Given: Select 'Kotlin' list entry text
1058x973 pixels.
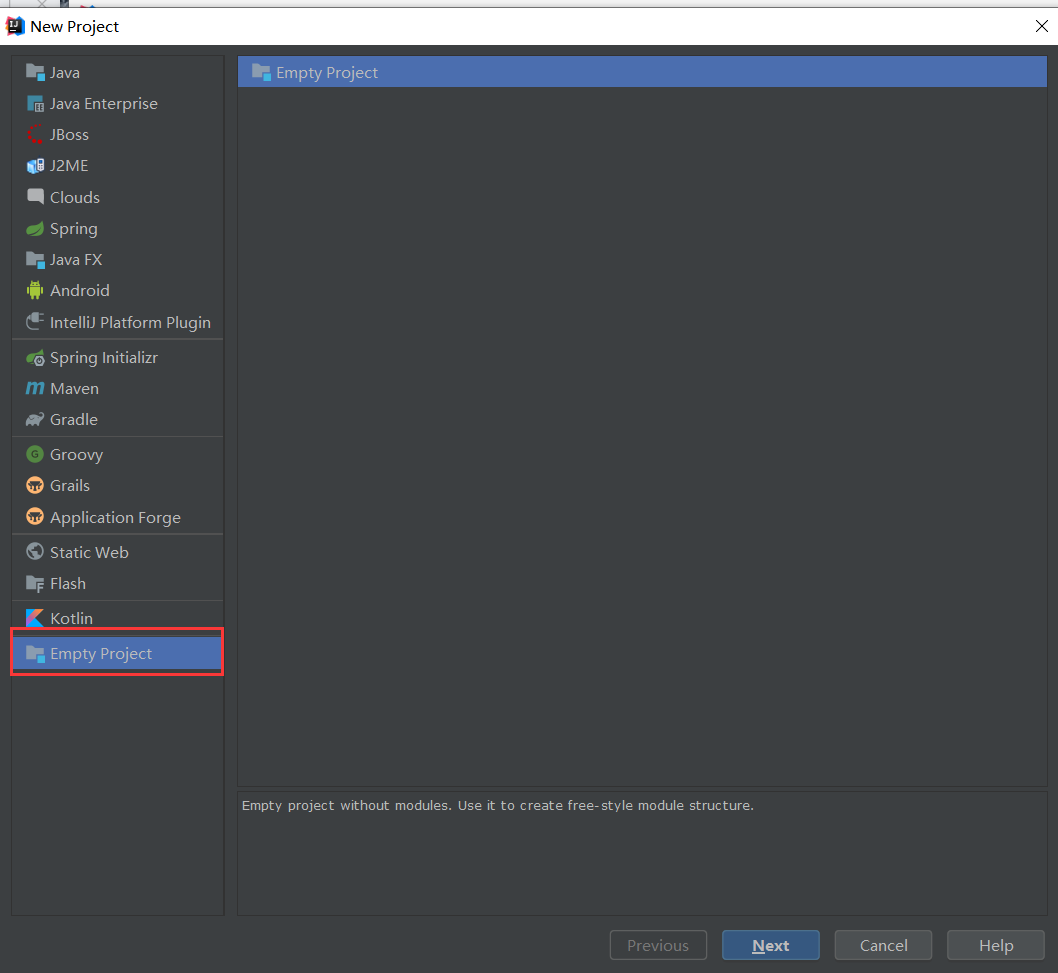Looking at the screenshot, I should pos(72,618).
